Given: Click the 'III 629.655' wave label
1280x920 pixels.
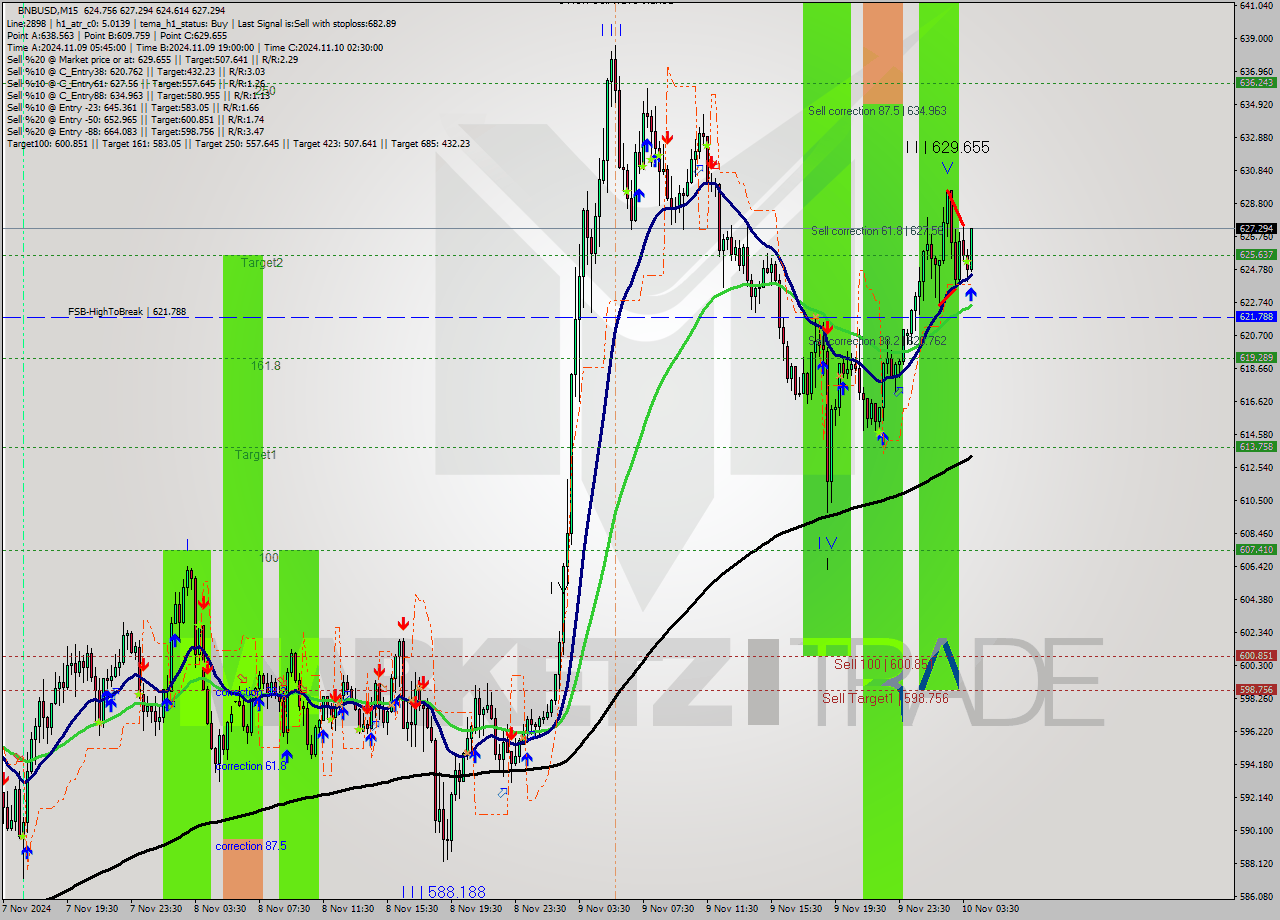Looking at the screenshot, I should [x=947, y=147].
